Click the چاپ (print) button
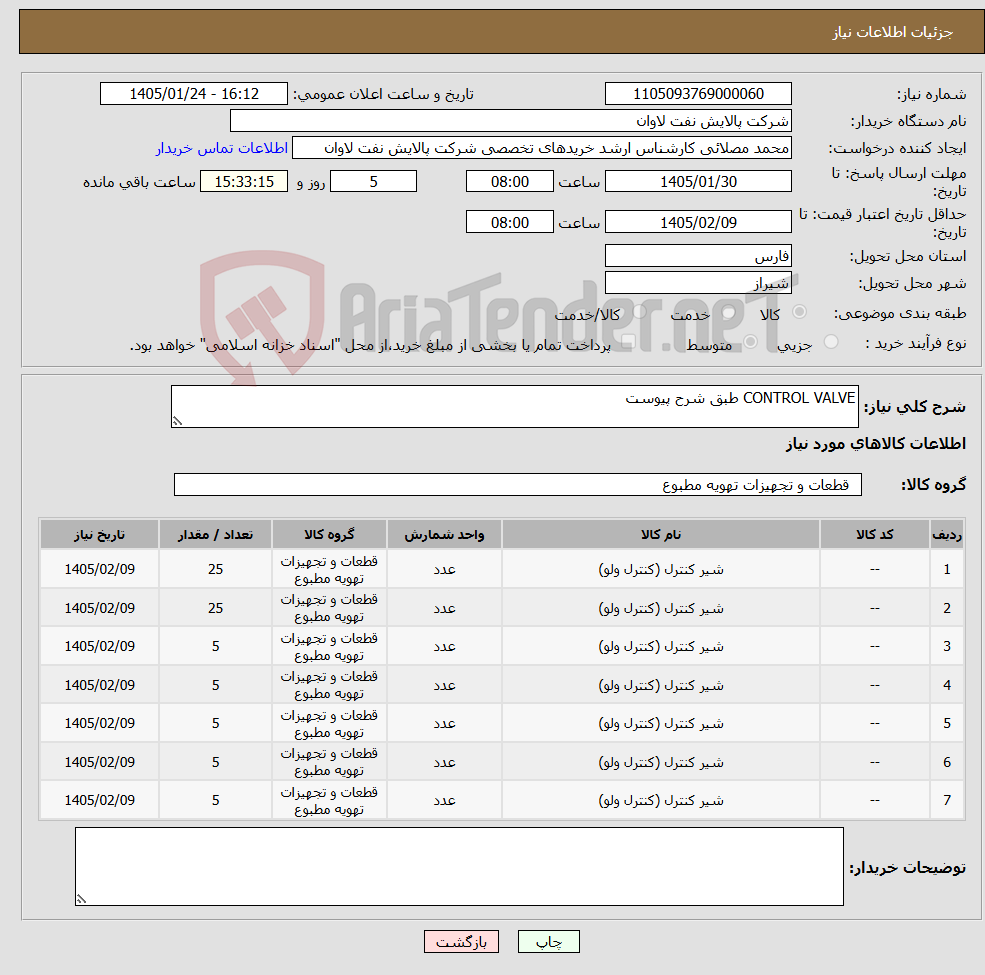The height and width of the screenshot is (975, 985). coord(548,941)
